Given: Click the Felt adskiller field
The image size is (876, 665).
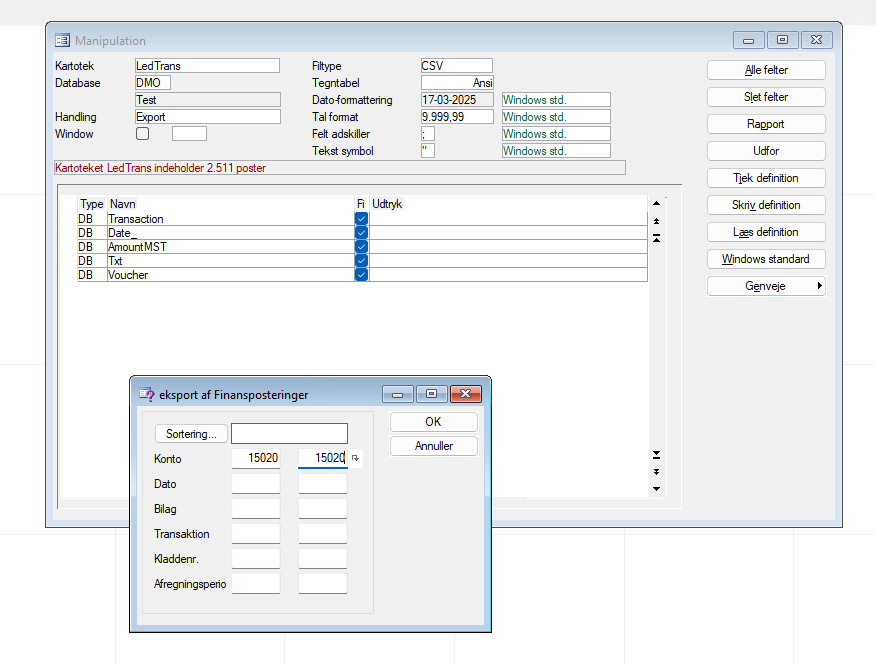Looking at the screenshot, I should (428, 134).
